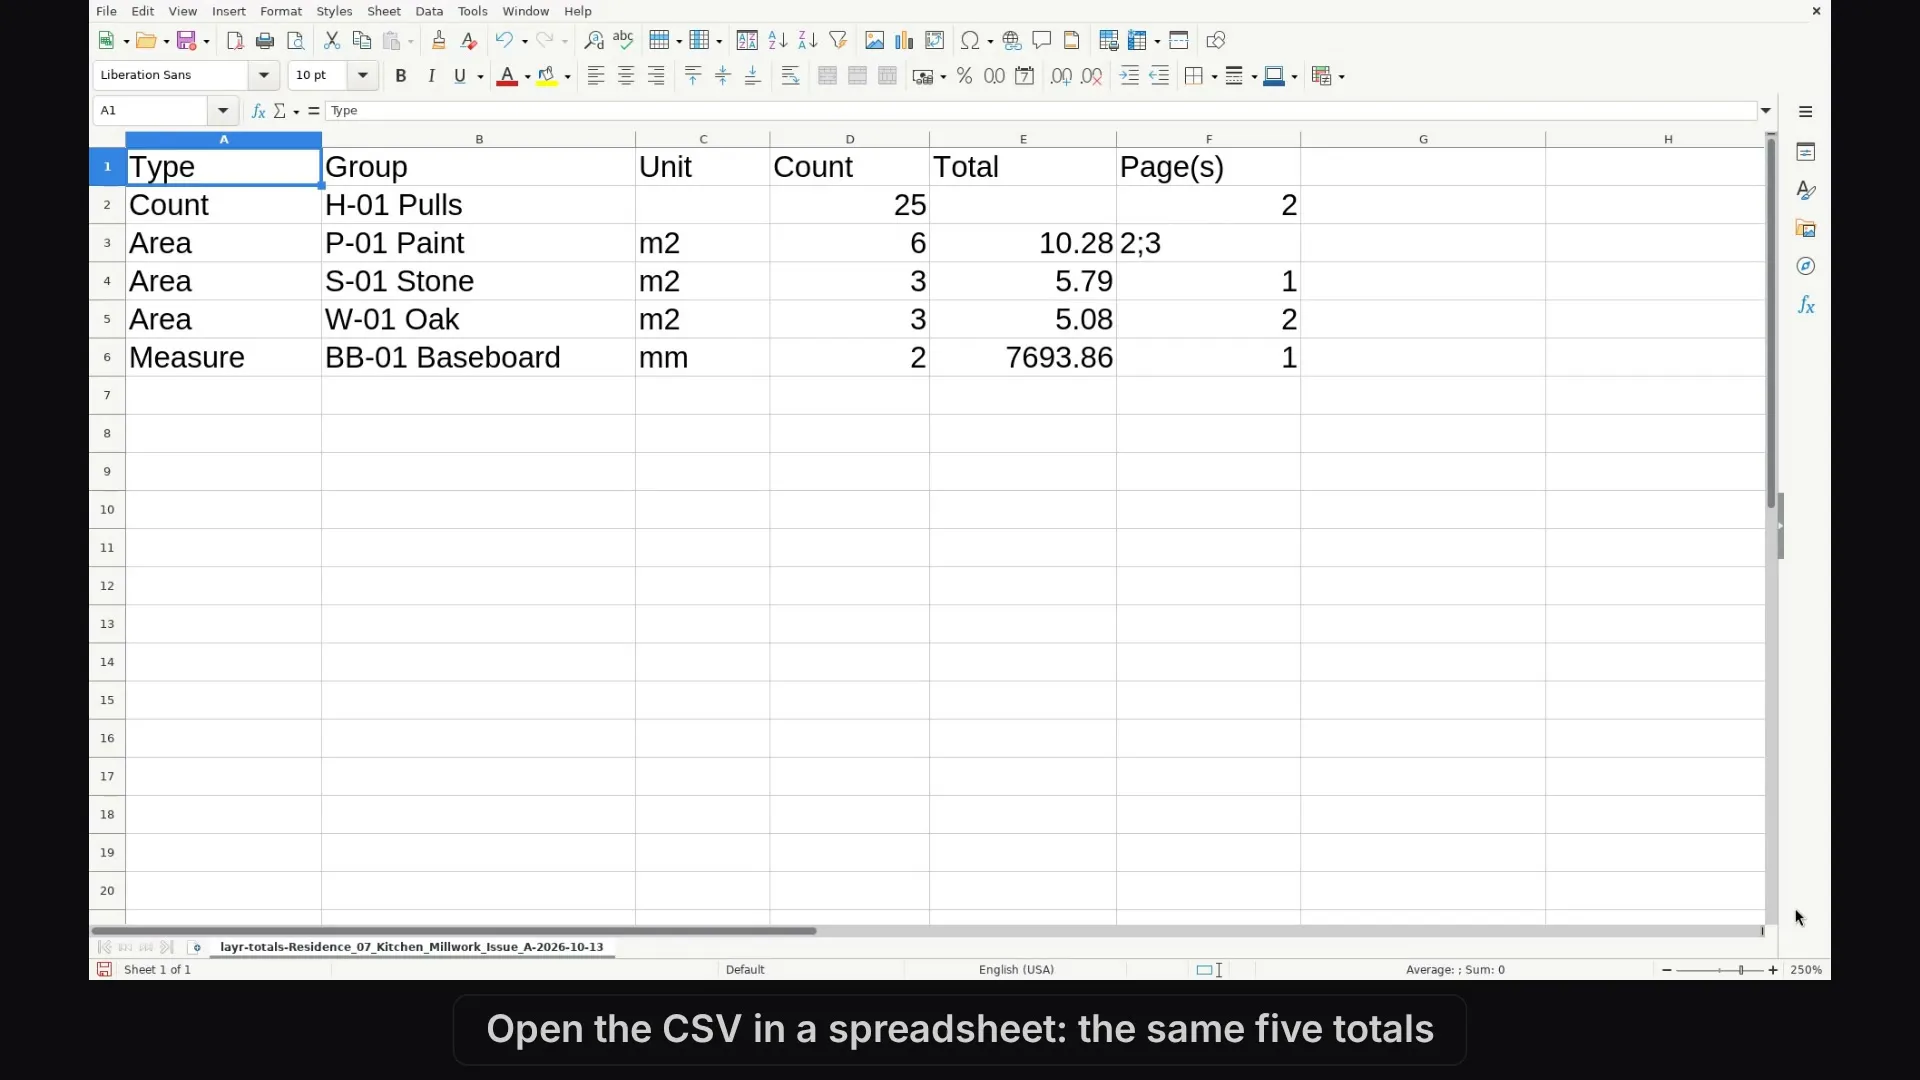Click the Sort Ascending icon
This screenshot has width=1920, height=1080.
(x=778, y=41)
